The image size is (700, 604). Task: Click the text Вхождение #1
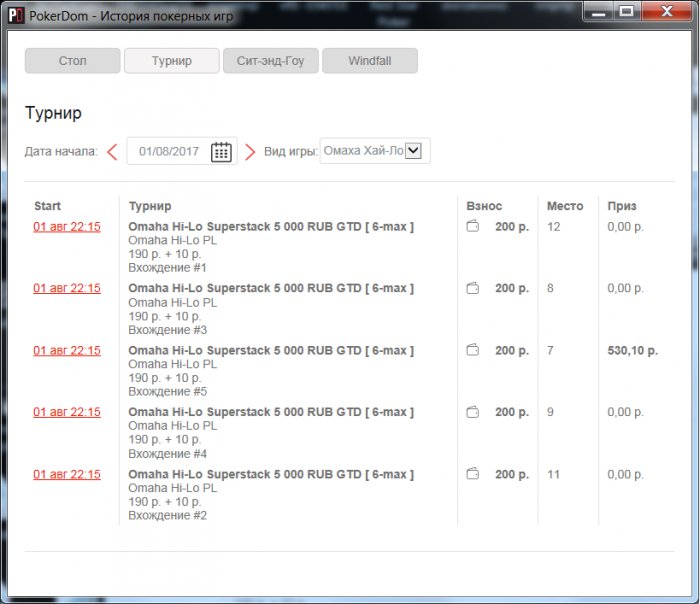(167, 268)
